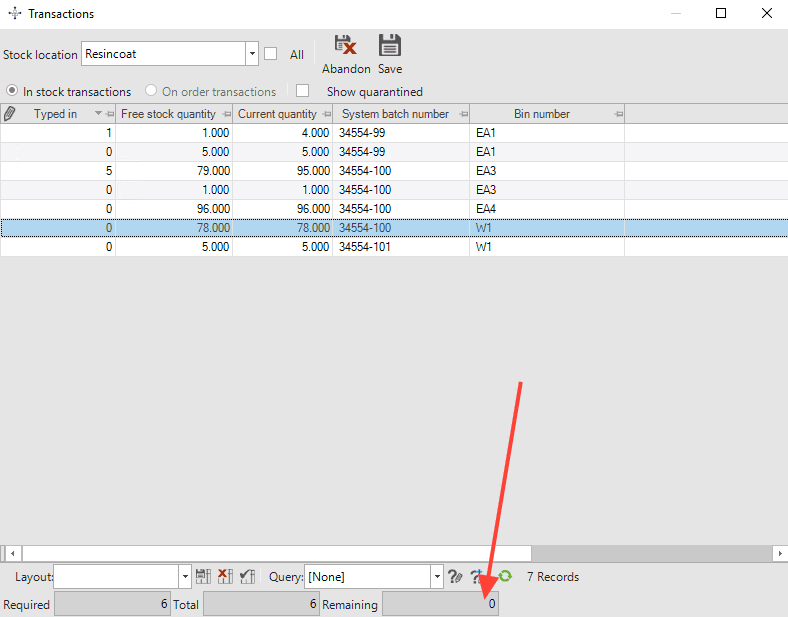Click the Remaining value field
The image size is (788, 617).
440,603
